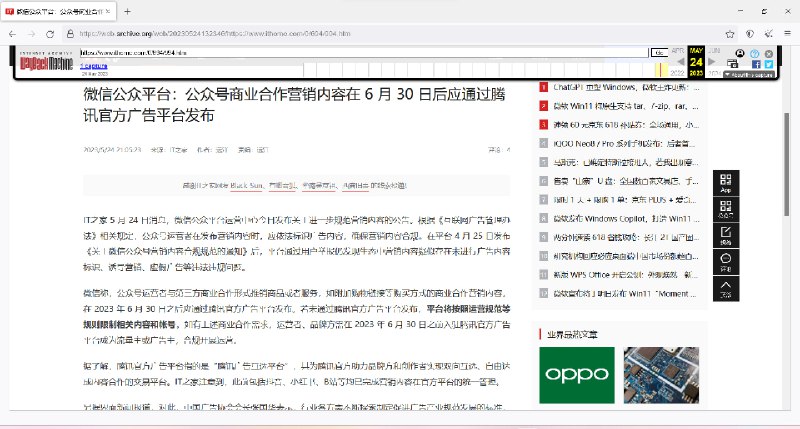Open ranked article about Windows Copilot
The height and width of the screenshot is (429, 800).
(x=626, y=219)
